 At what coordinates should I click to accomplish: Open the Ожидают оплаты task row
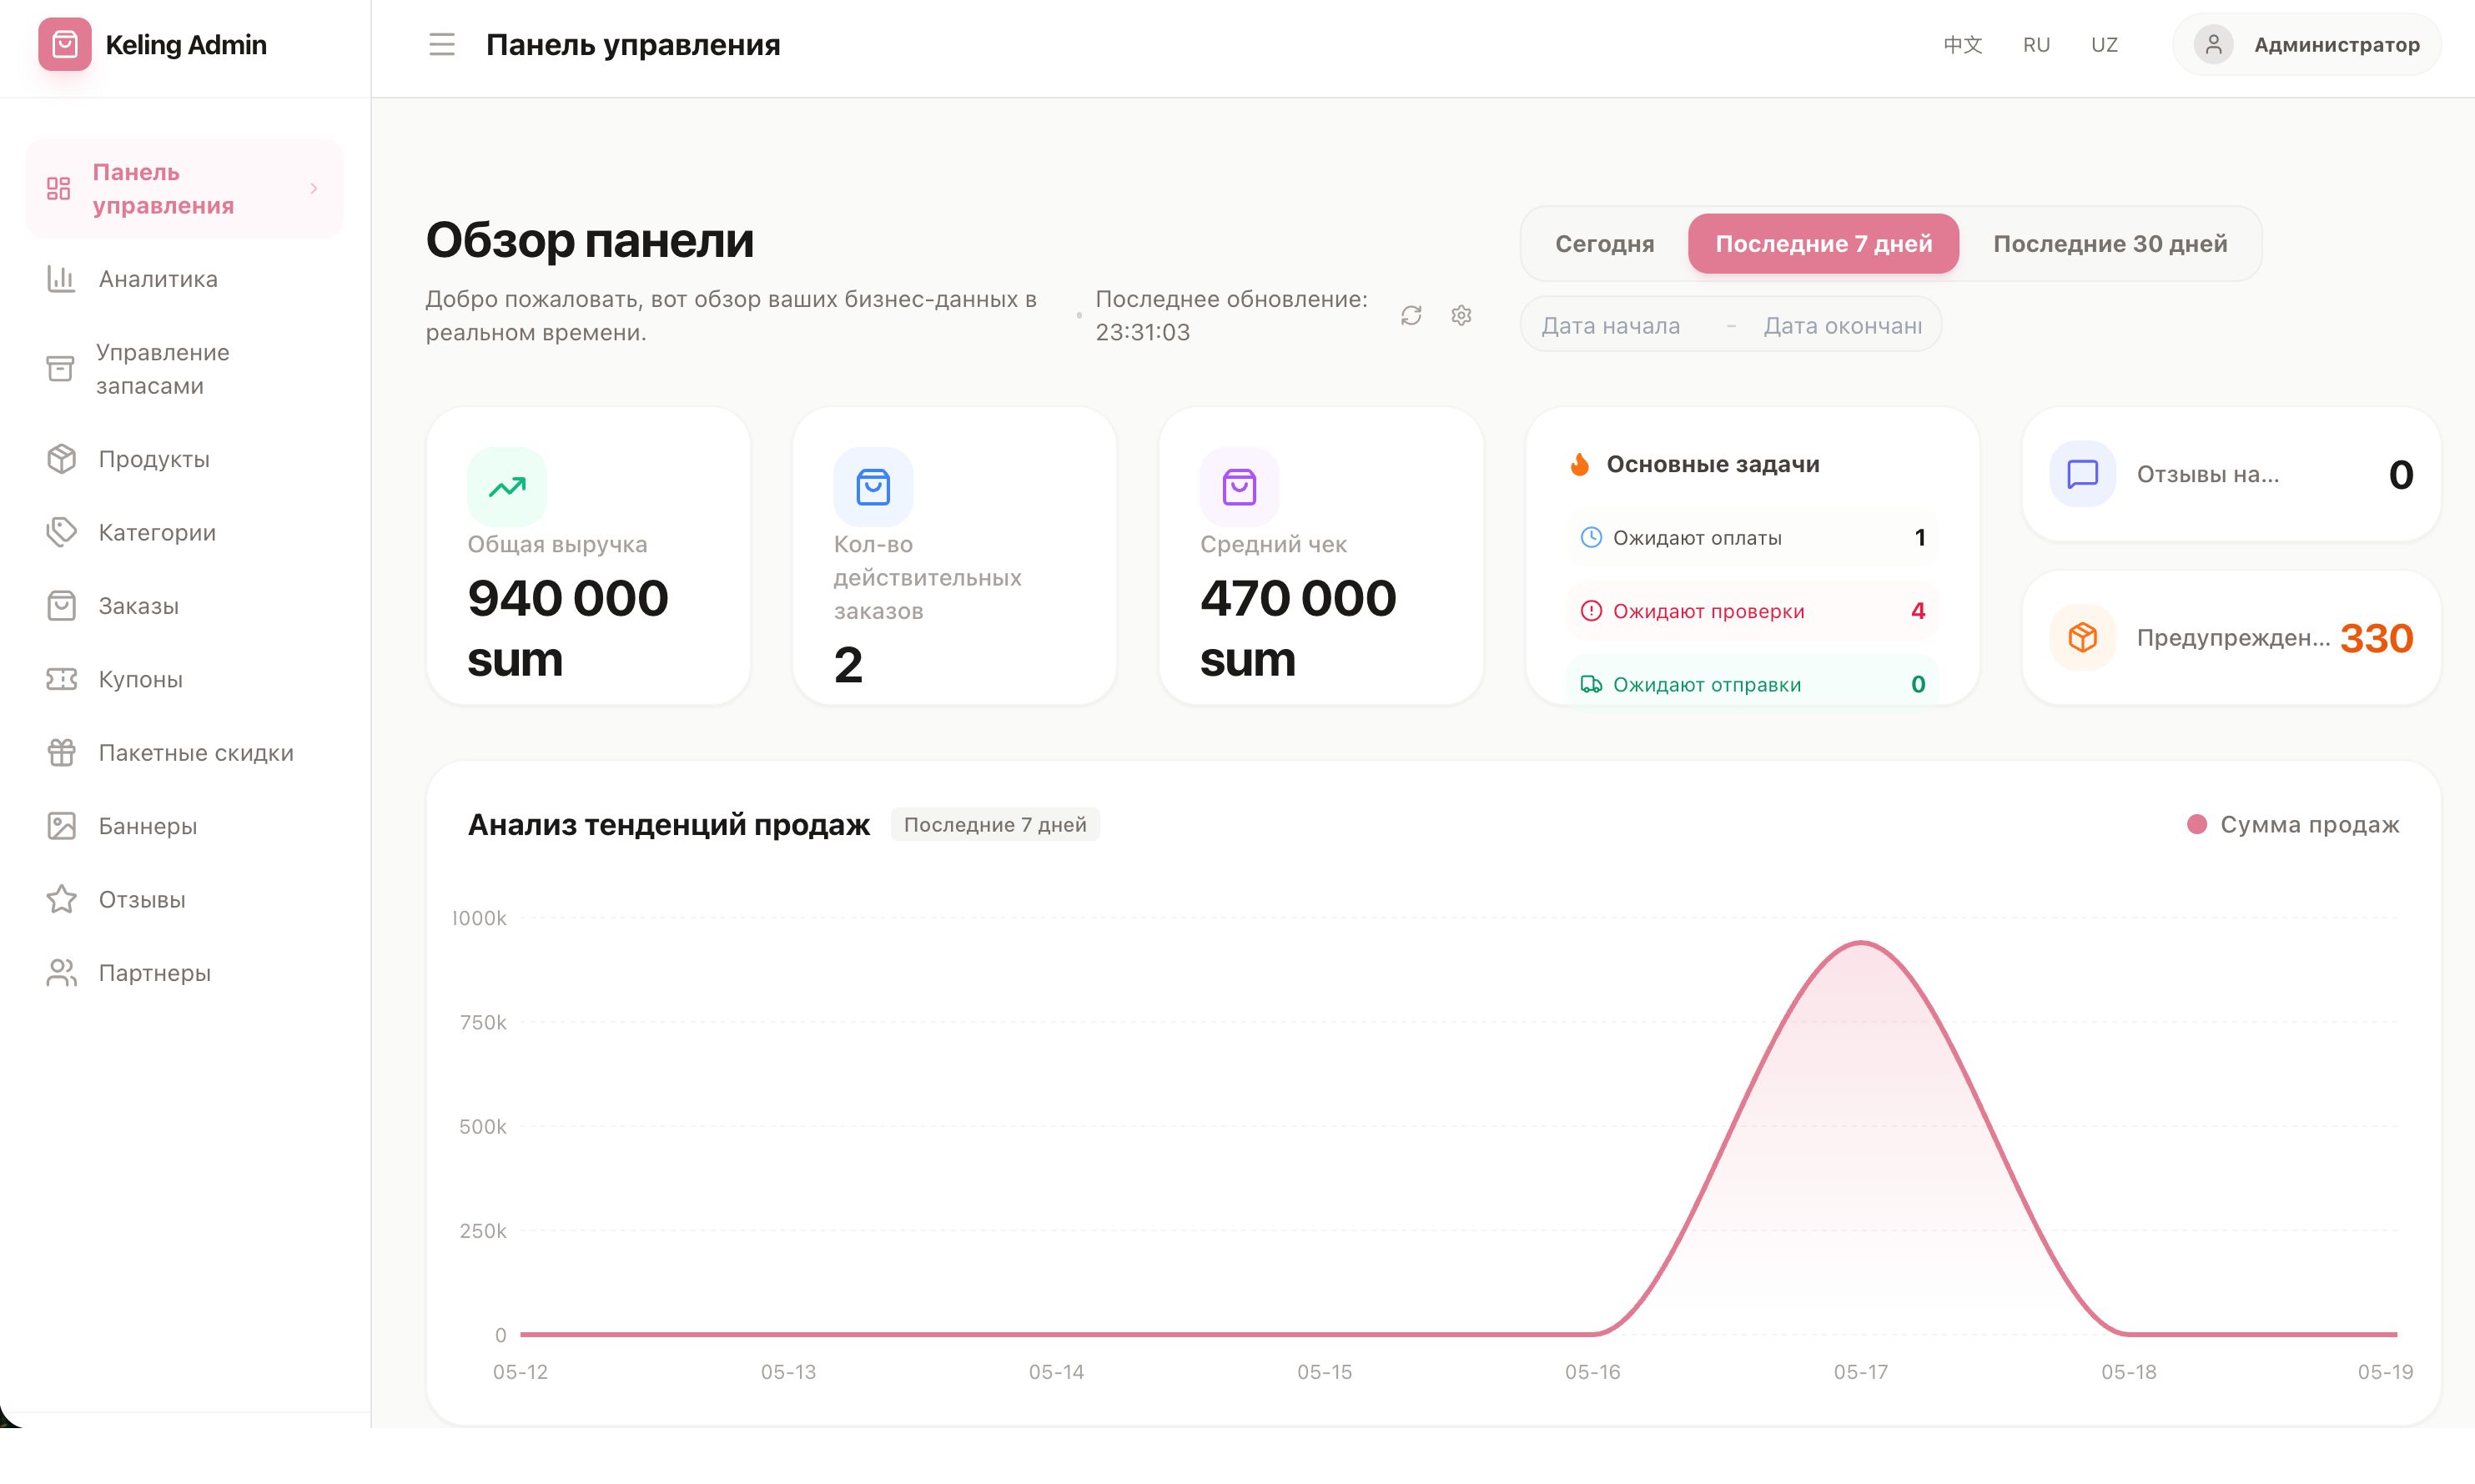[1752, 537]
